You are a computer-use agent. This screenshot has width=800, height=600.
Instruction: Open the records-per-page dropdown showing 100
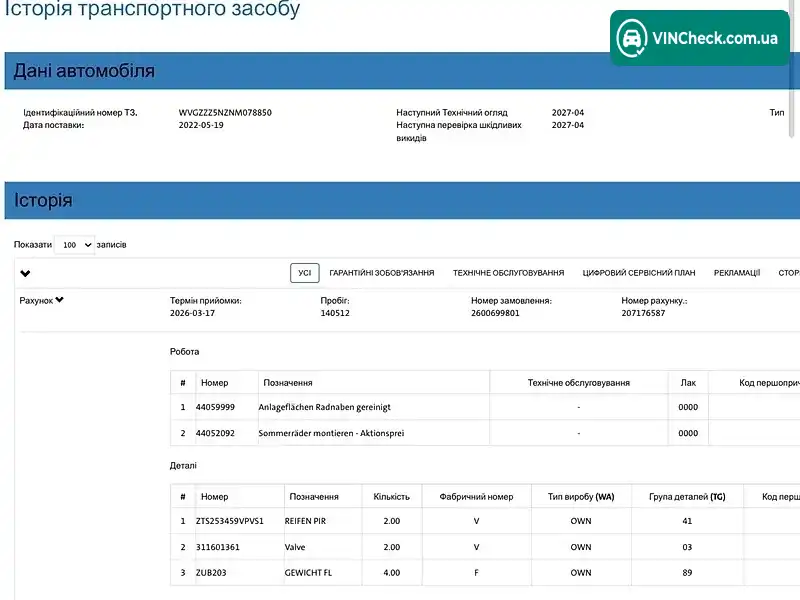point(75,245)
